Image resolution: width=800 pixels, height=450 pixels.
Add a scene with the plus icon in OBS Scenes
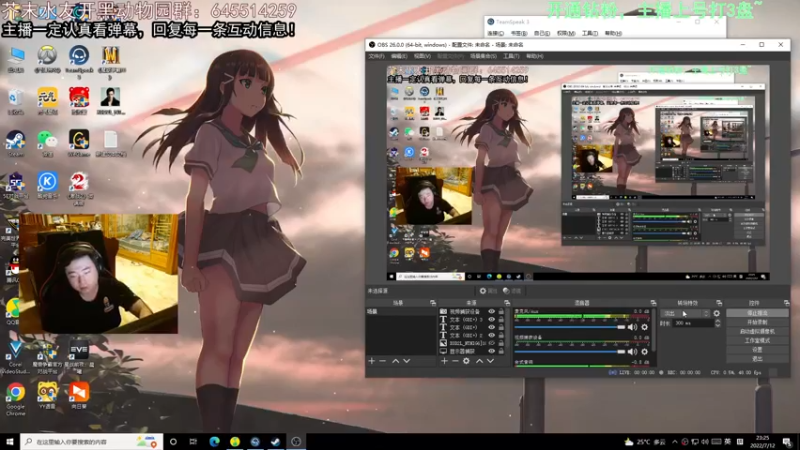click(371, 361)
